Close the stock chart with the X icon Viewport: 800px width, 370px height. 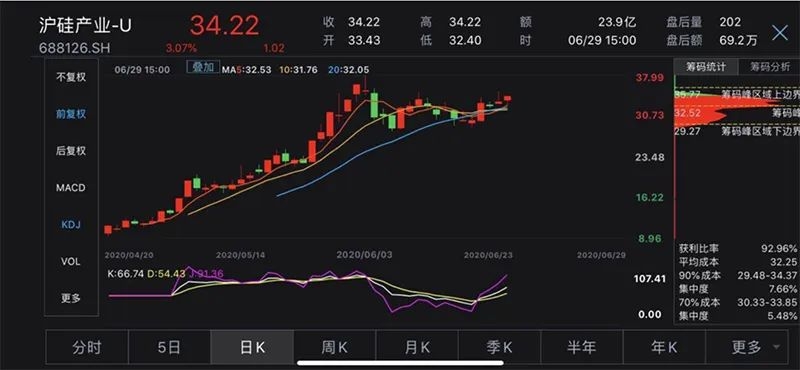click(x=780, y=33)
